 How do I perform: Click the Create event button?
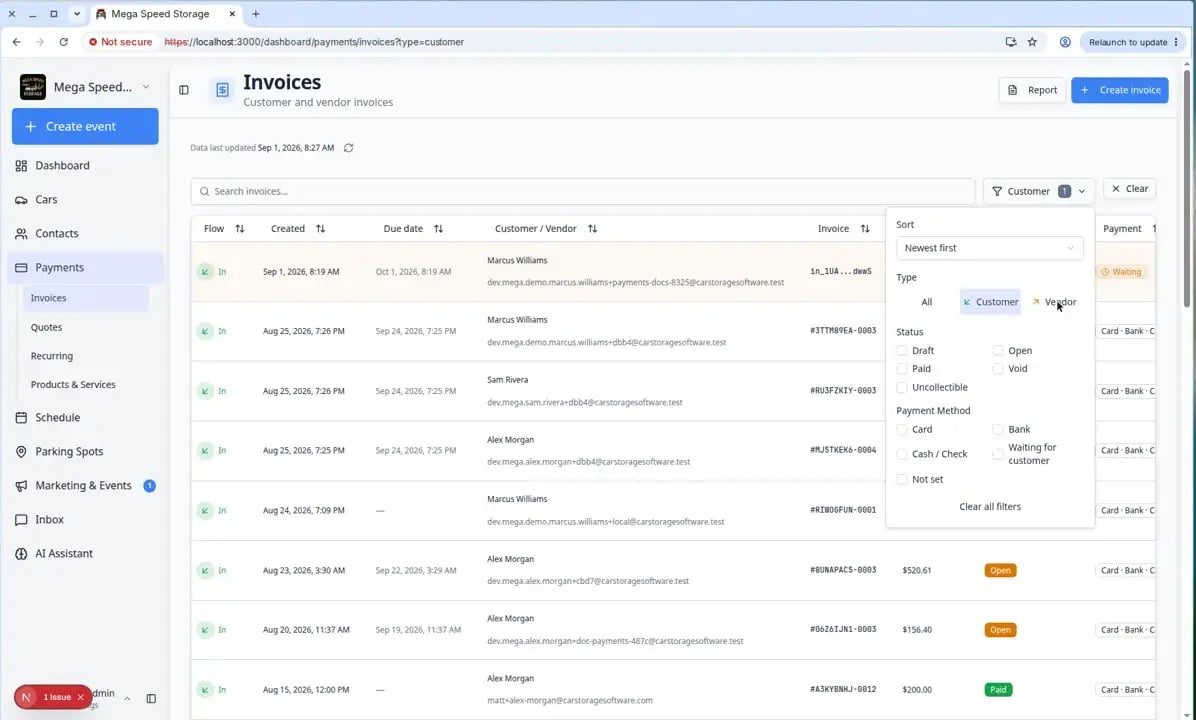click(x=85, y=127)
